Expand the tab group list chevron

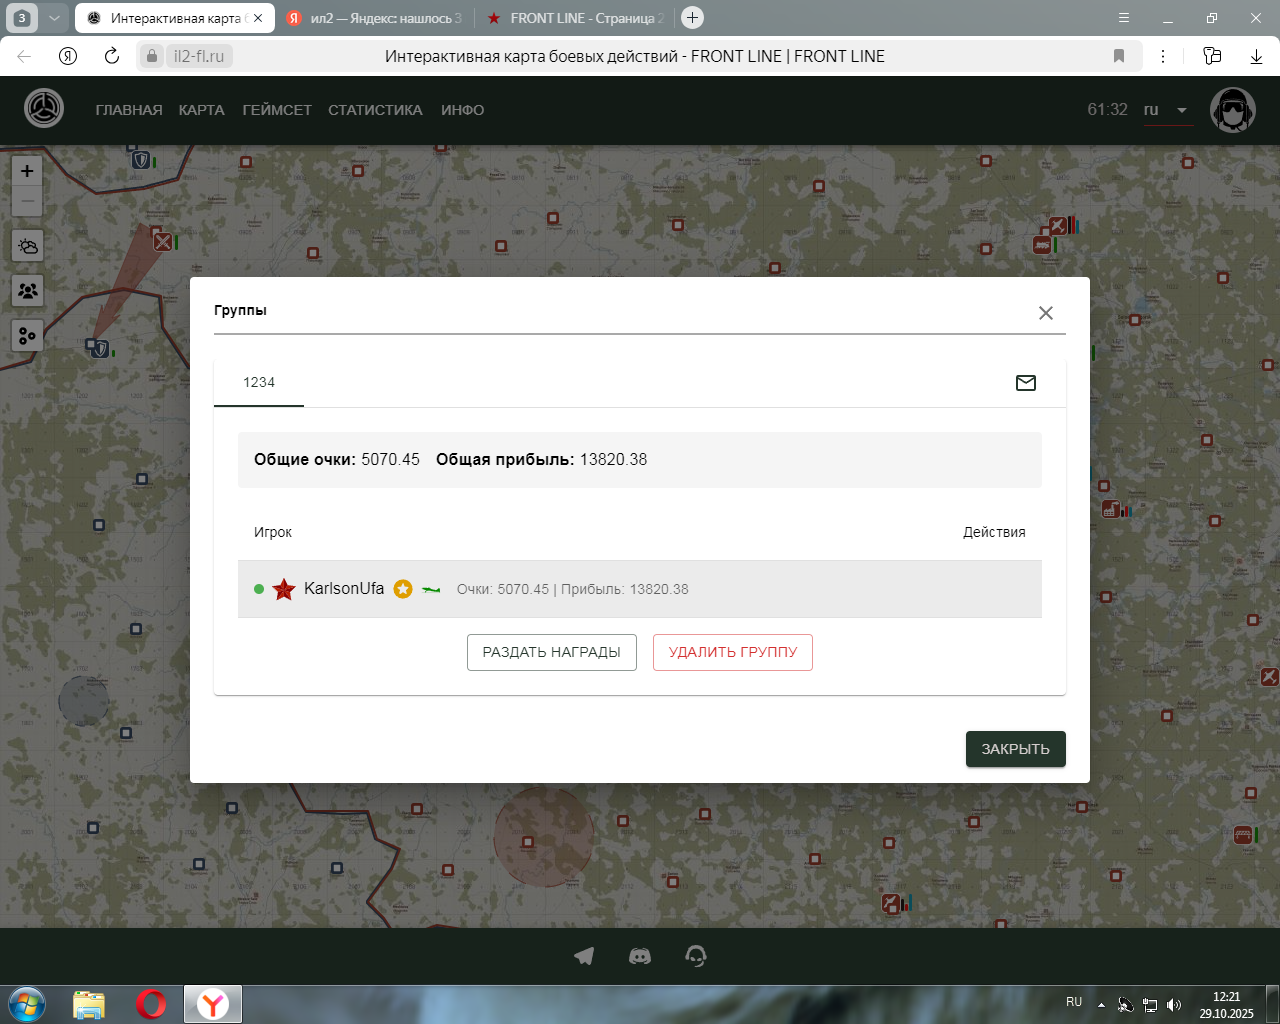coord(54,18)
